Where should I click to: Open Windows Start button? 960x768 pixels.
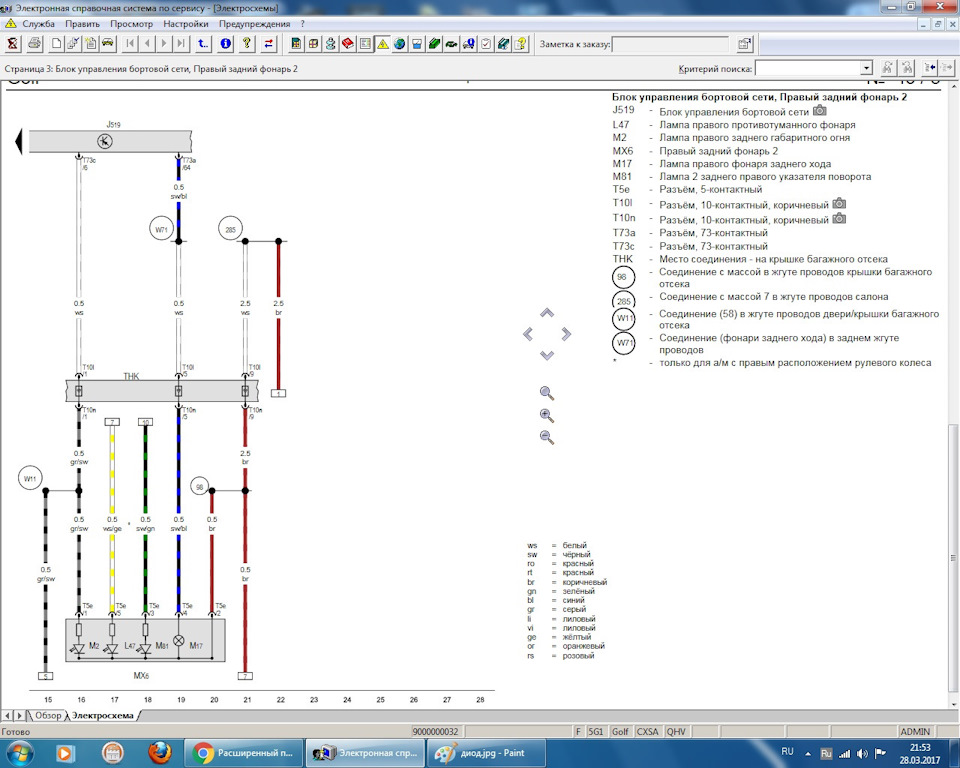click(x=20, y=753)
